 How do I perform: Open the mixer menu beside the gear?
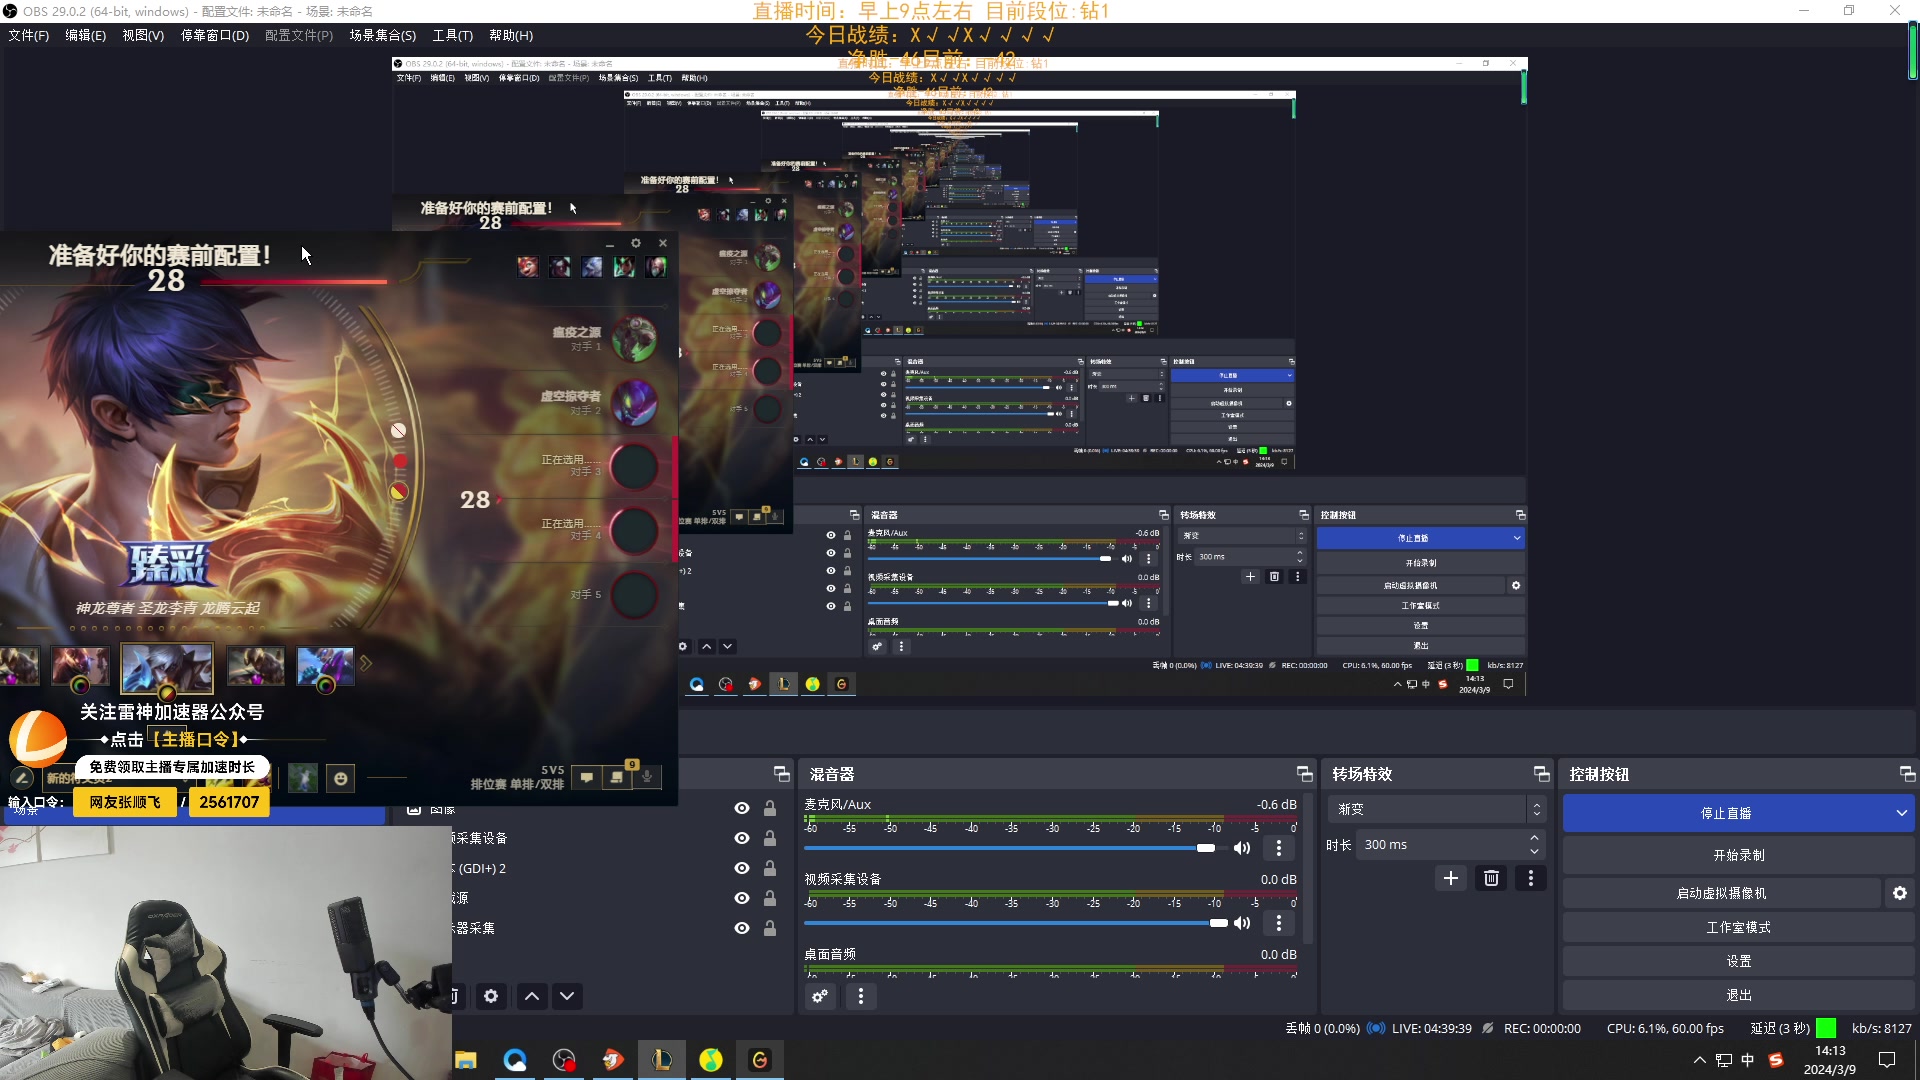tap(860, 996)
